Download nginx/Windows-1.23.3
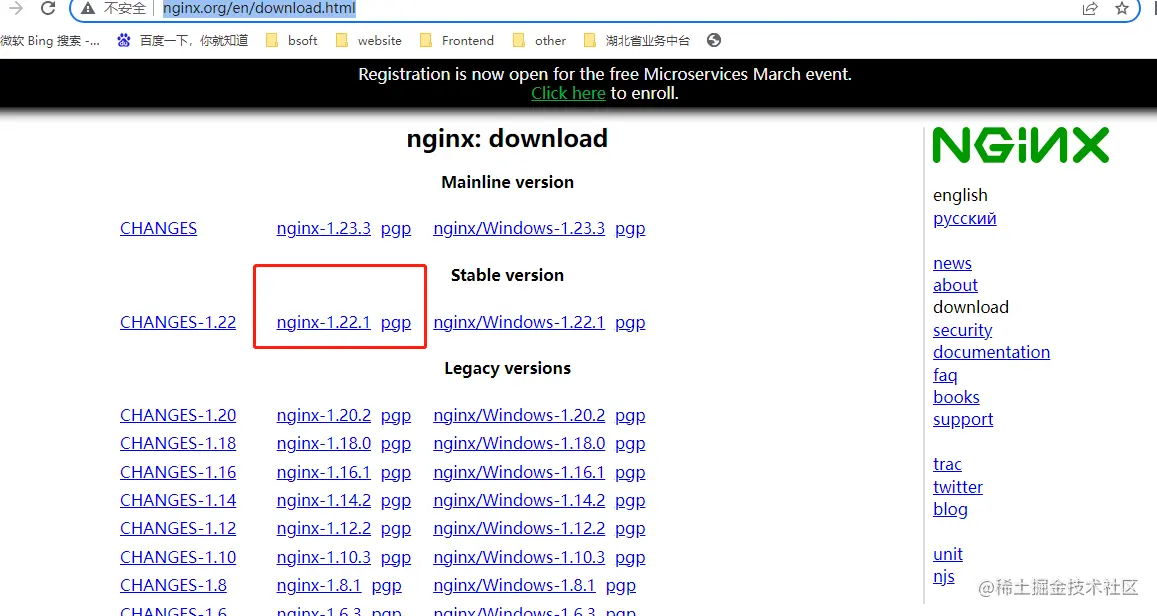This screenshot has width=1157, height=616. (519, 229)
